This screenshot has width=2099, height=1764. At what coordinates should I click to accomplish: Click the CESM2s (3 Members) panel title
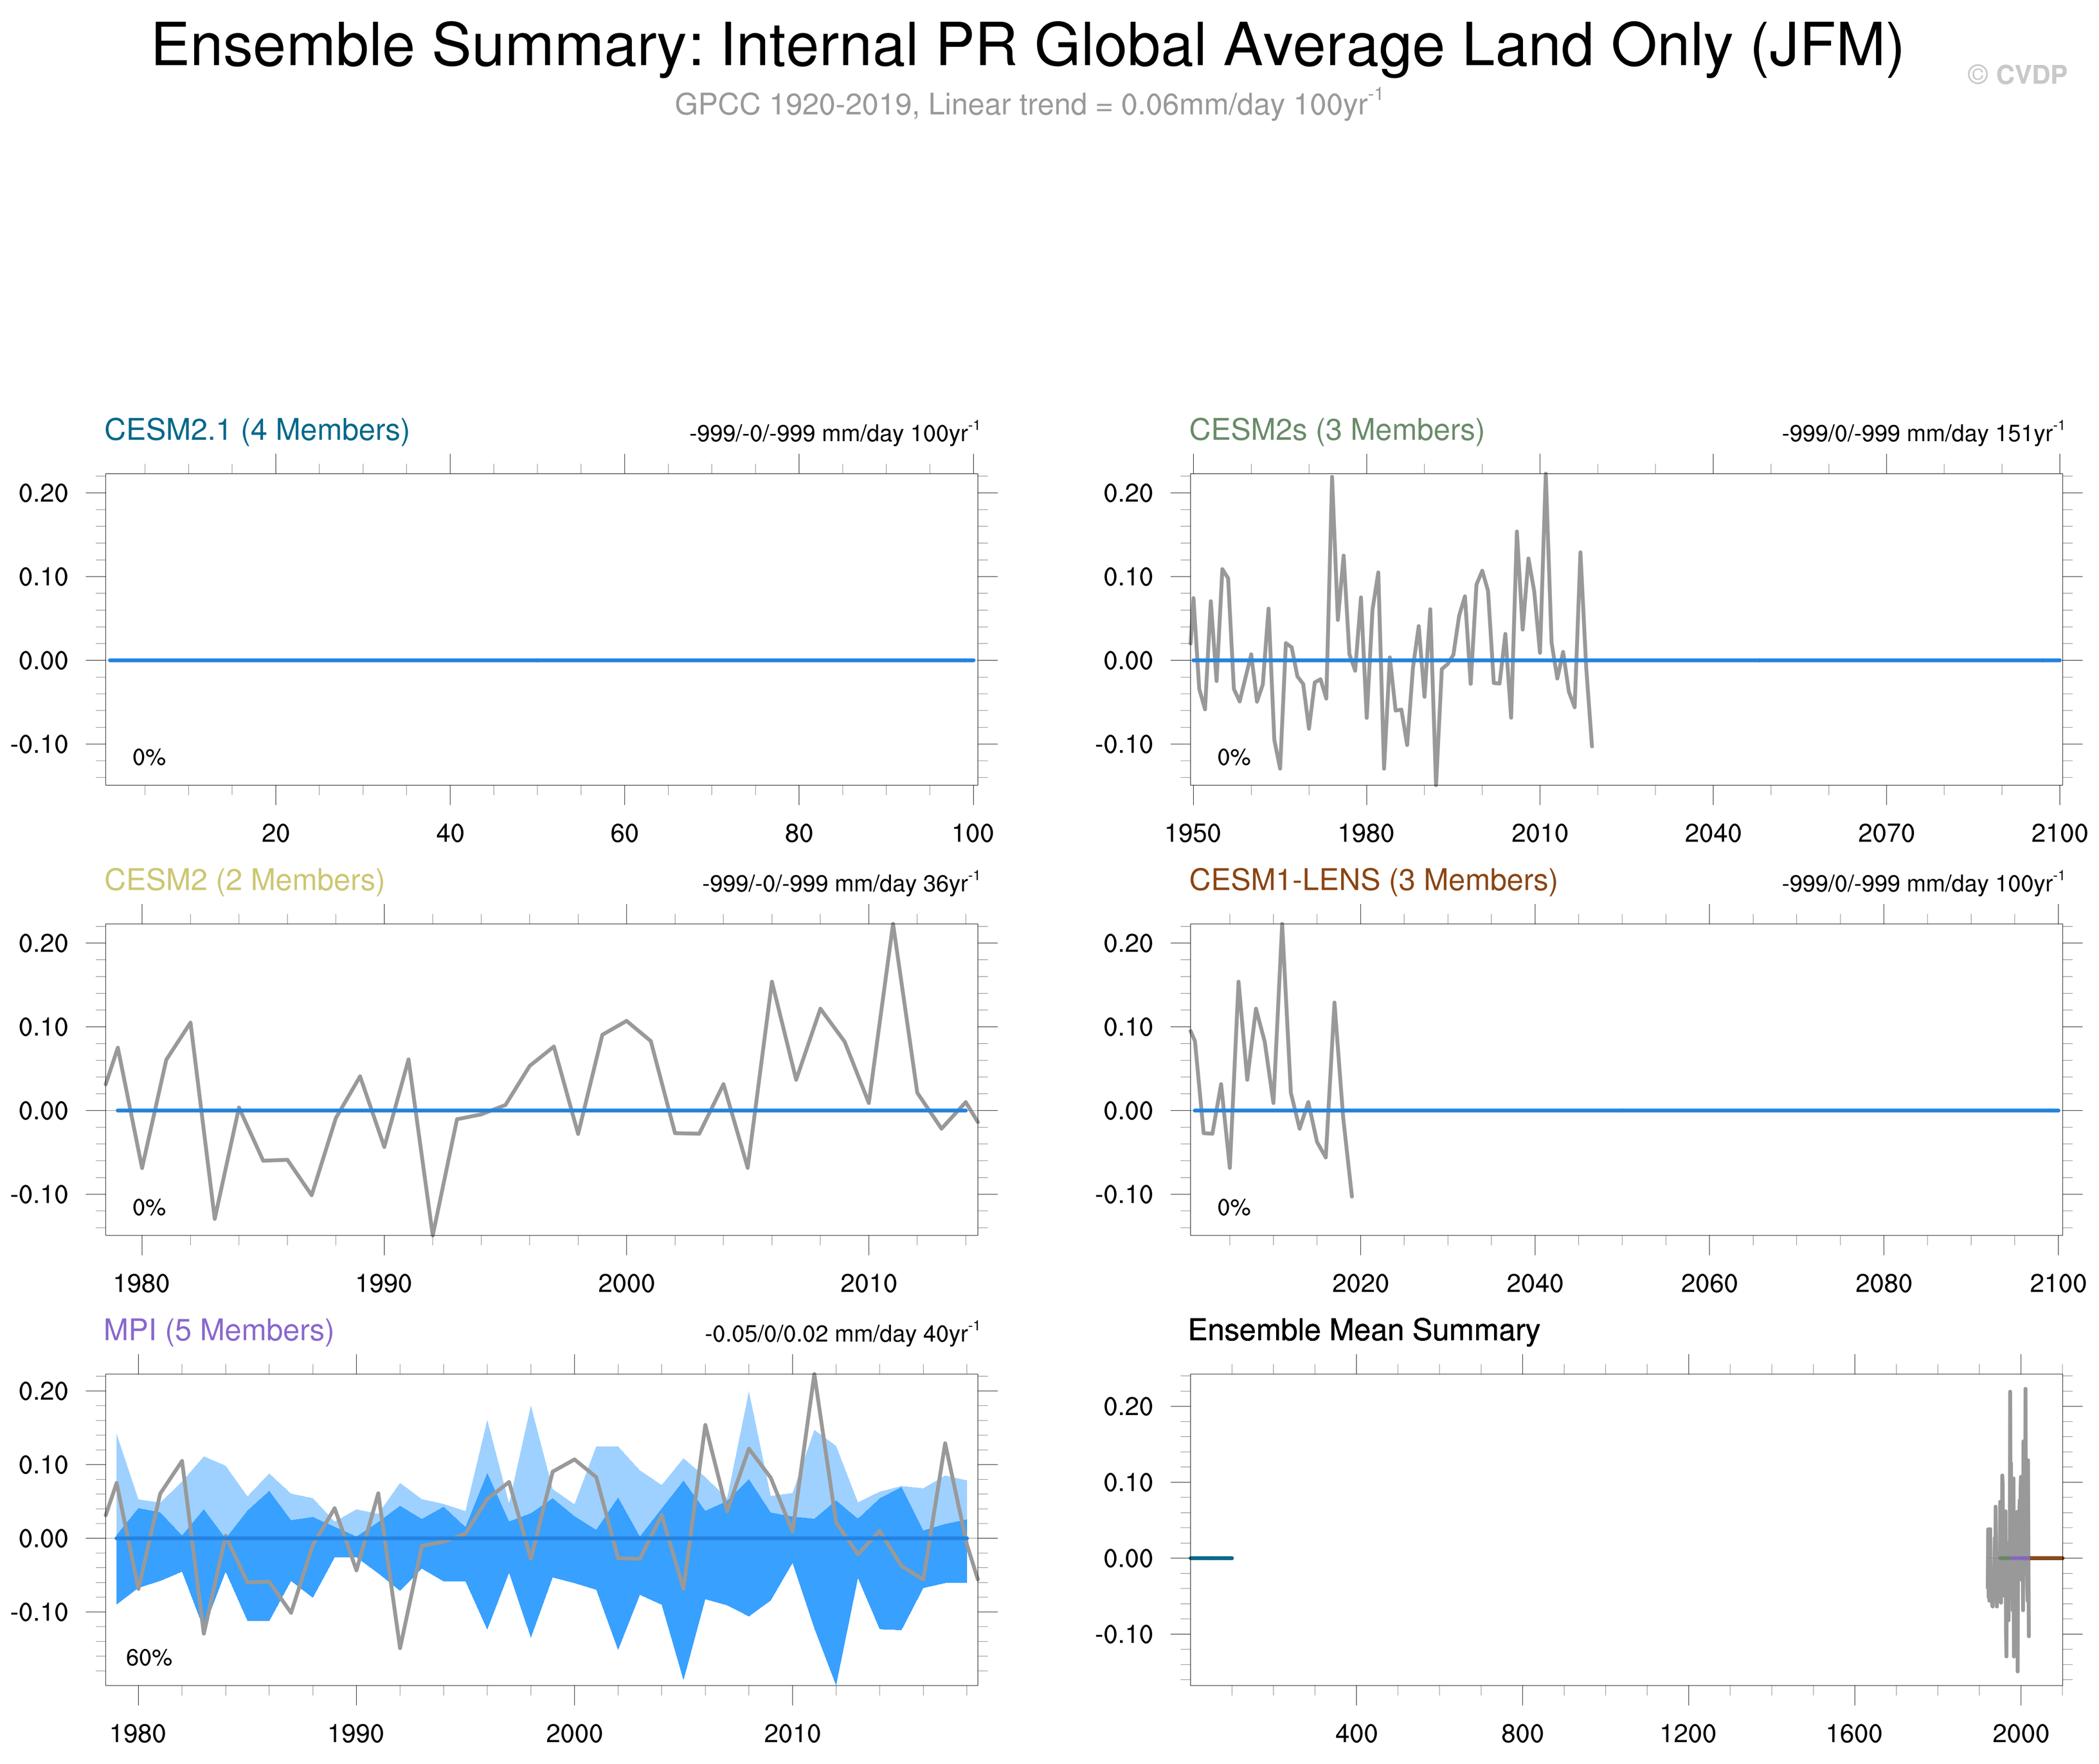tap(1336, 430)
